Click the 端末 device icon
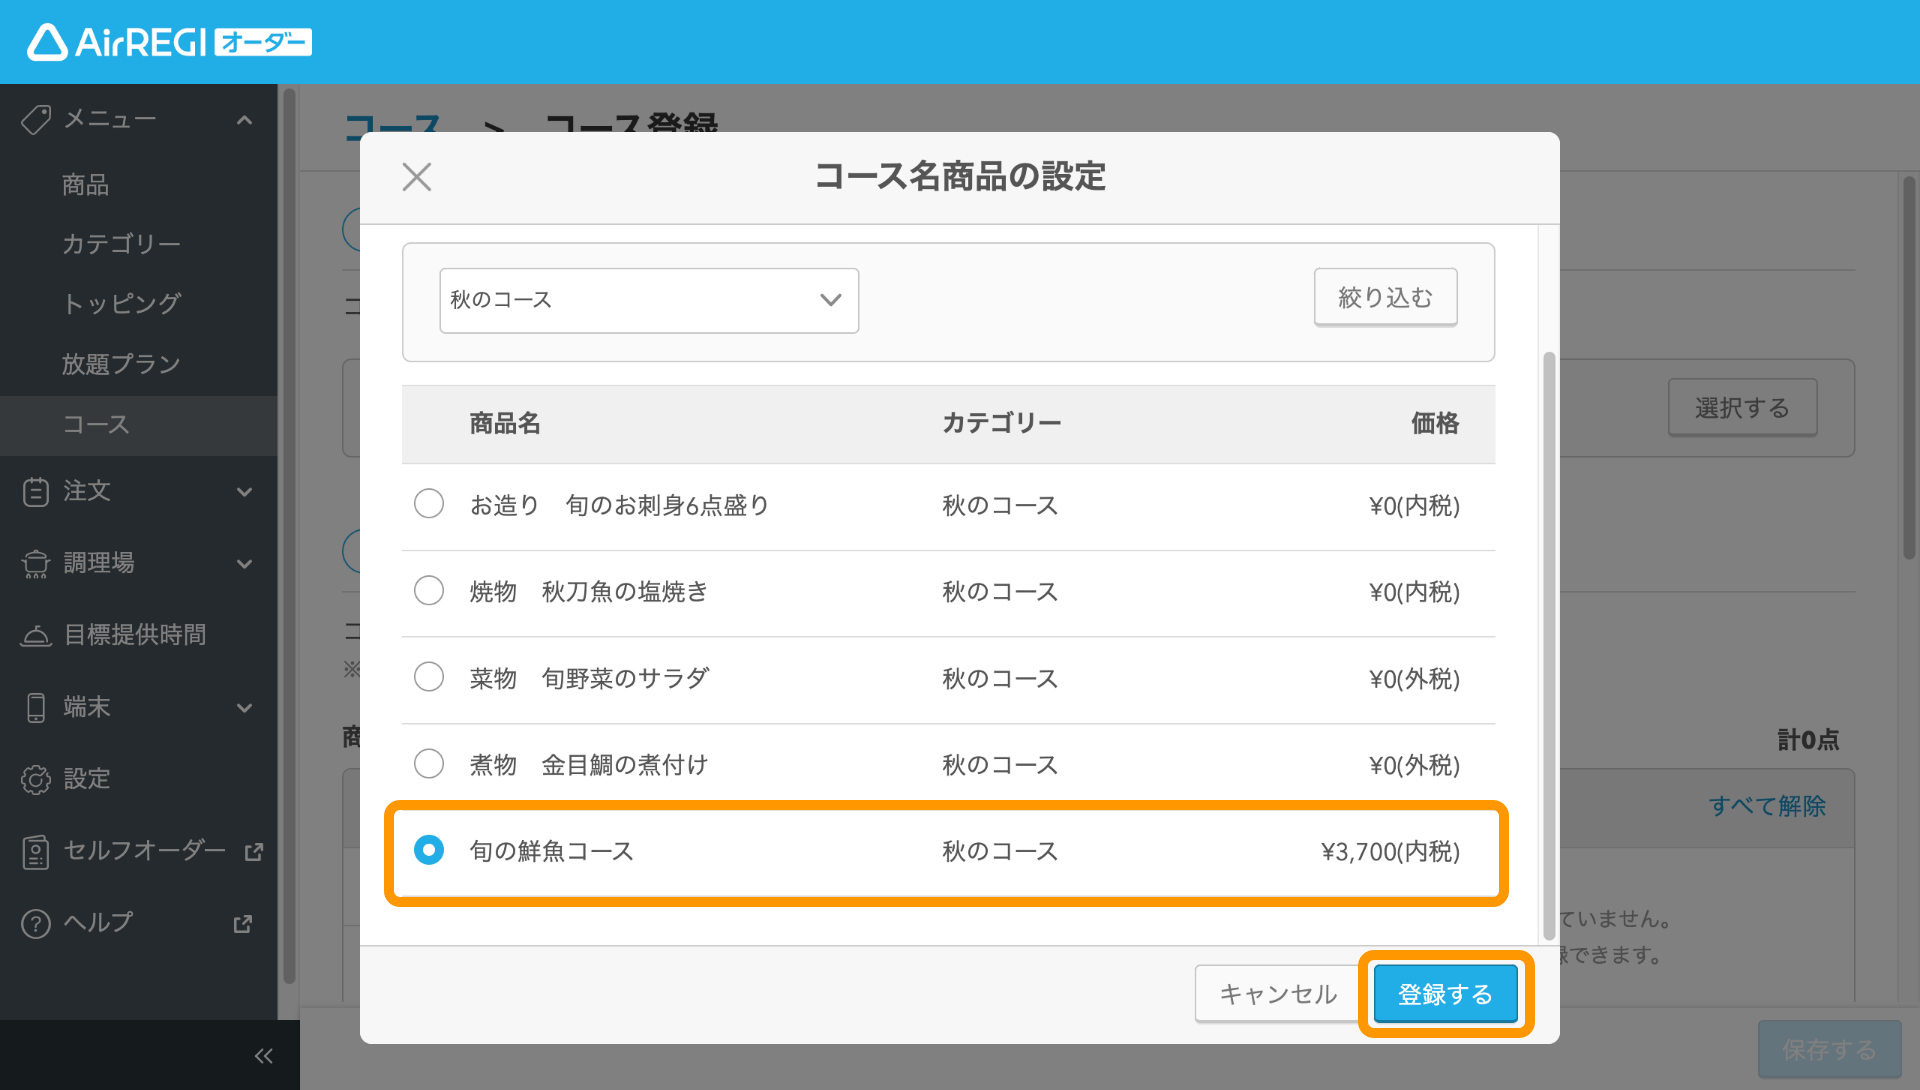This screenshot has height=1090, width=1920. pyautogui.click(x=36, y=707)
